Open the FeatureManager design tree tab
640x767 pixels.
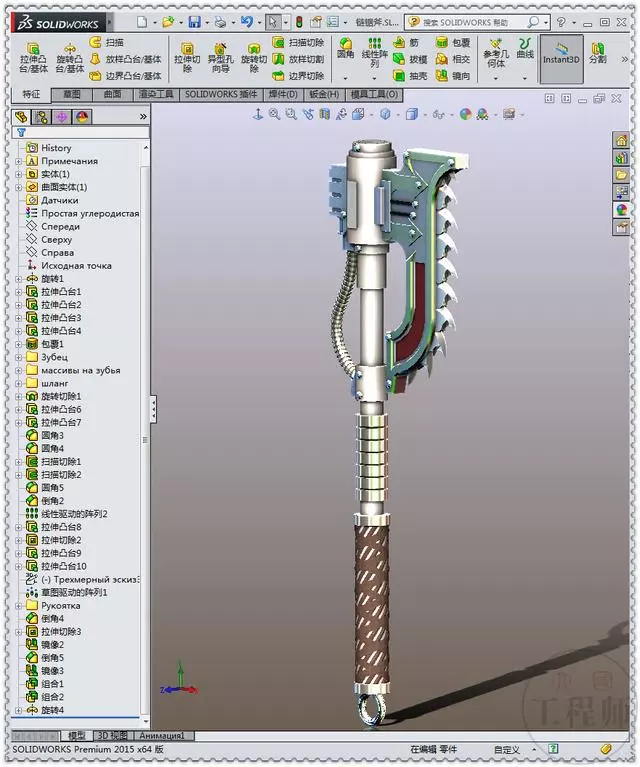[21, 117]
